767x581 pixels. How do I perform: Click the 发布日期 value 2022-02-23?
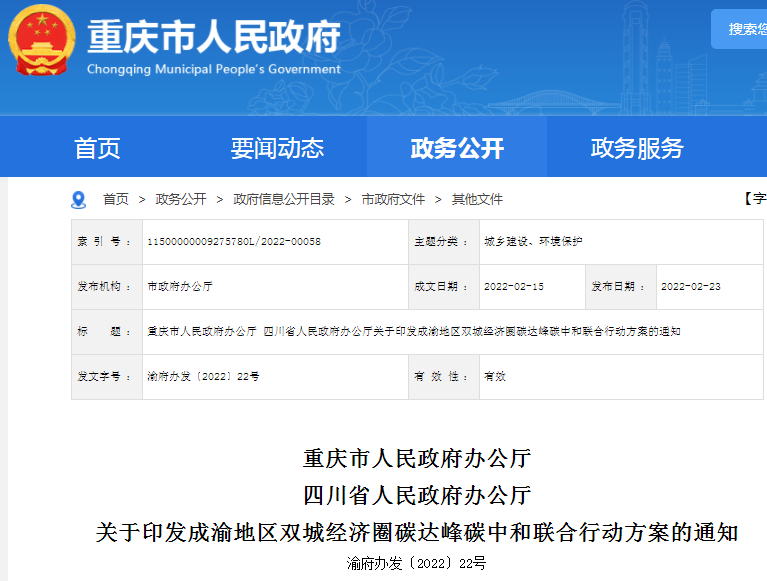pos(691,287)
